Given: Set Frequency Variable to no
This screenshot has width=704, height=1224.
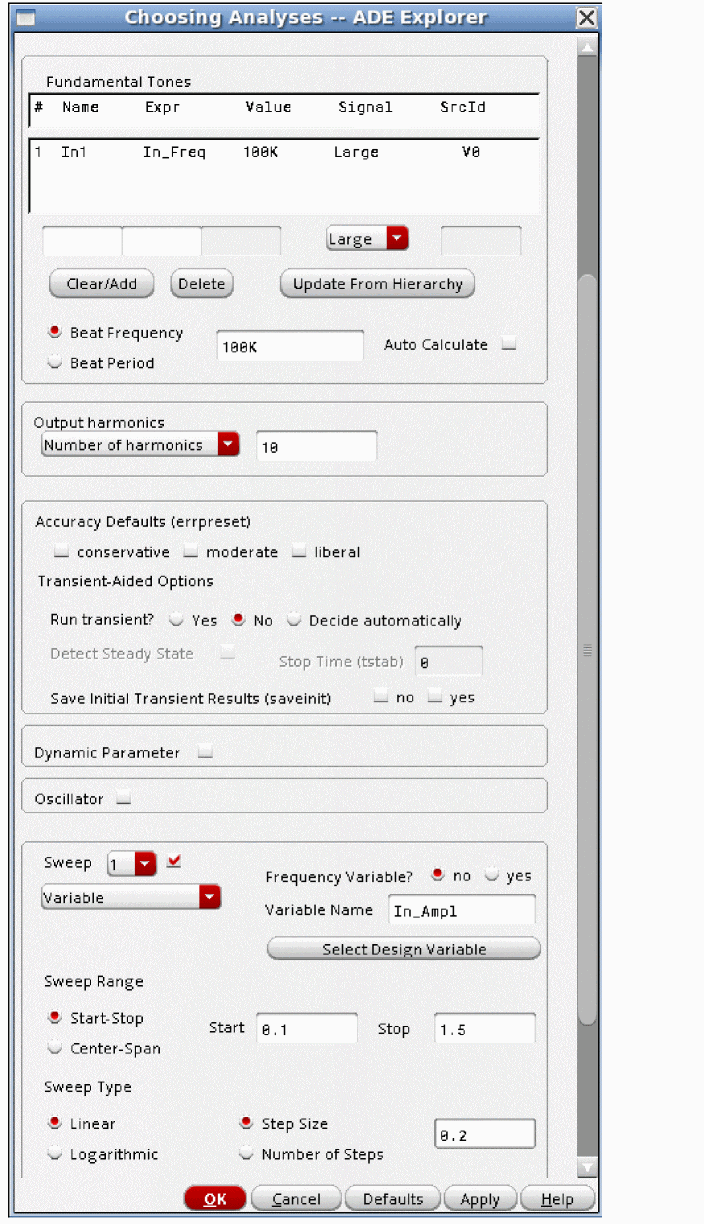Looking at the screenshot, I should pyautogui.click(x=438, y=875).
